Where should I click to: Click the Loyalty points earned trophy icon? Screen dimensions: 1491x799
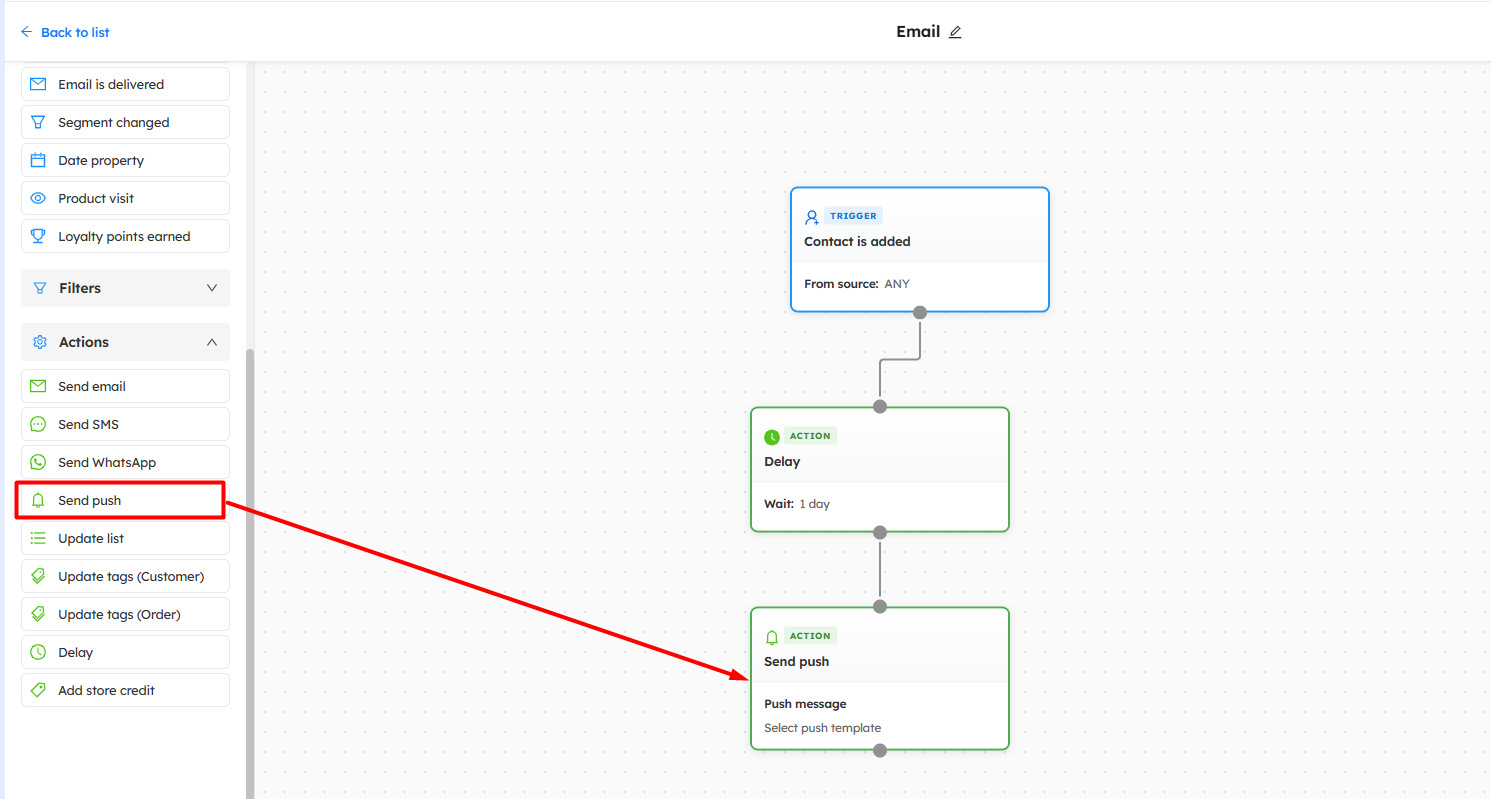click(38, 236)
